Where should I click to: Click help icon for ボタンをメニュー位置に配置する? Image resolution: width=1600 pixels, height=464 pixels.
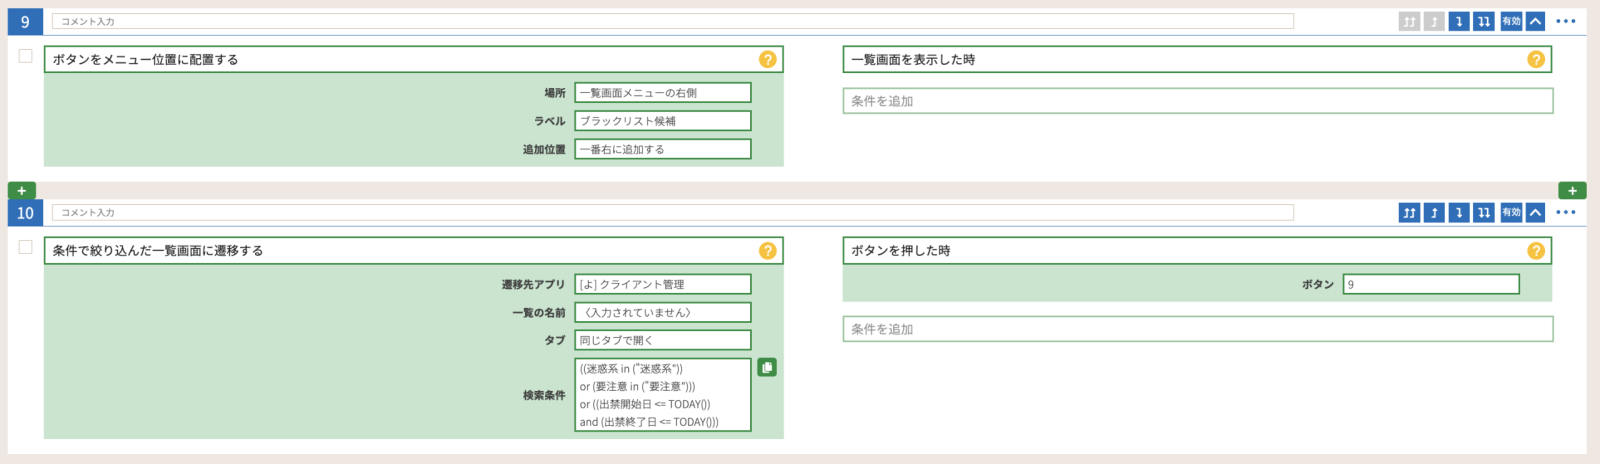[767, 60]
